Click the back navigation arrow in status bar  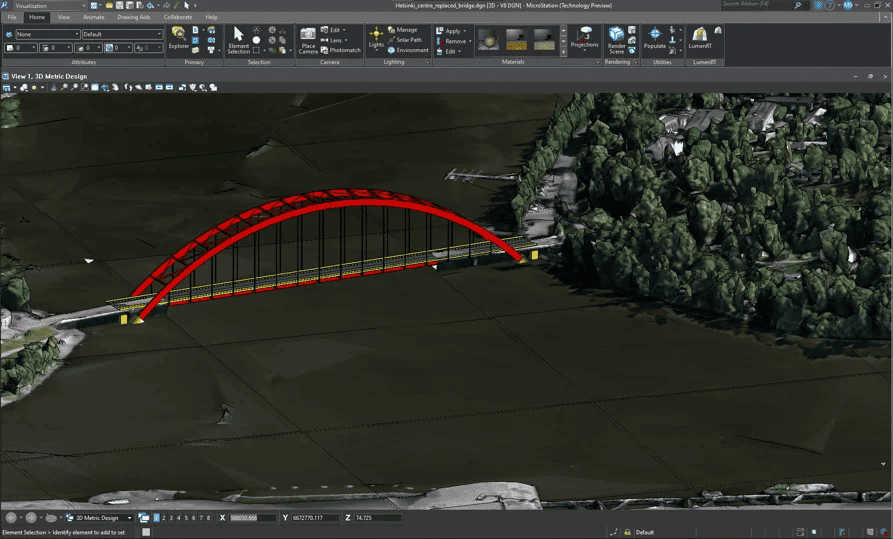pyautogui.click(x=11, y=518)
